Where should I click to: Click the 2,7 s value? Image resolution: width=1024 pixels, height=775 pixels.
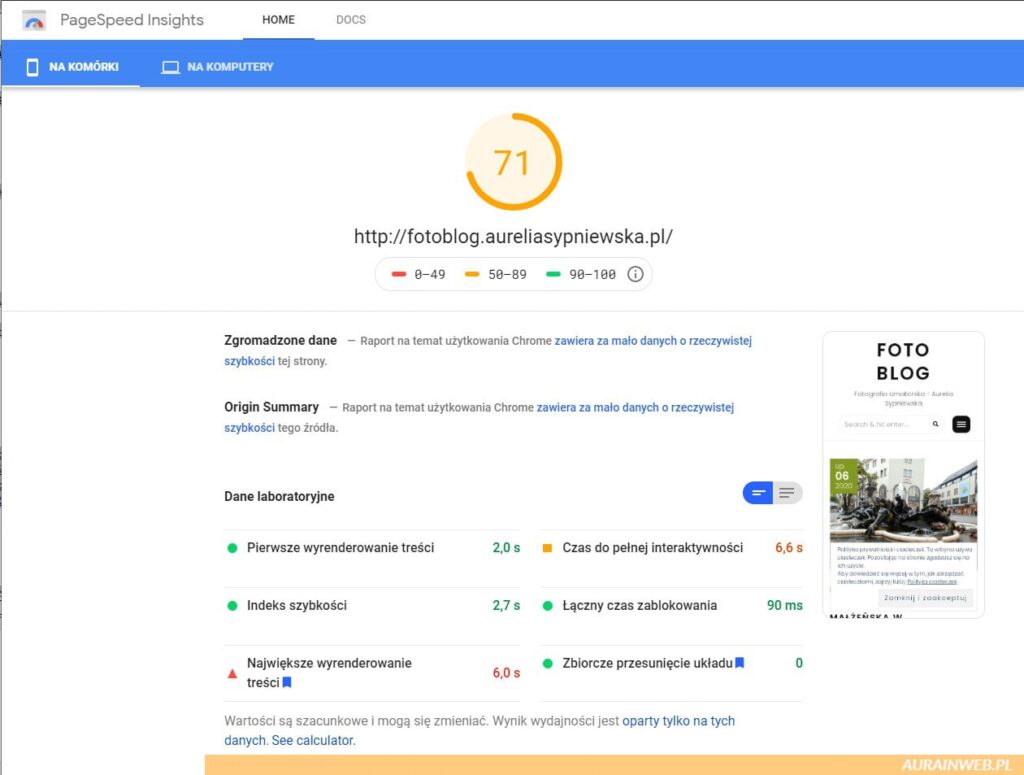506,605
